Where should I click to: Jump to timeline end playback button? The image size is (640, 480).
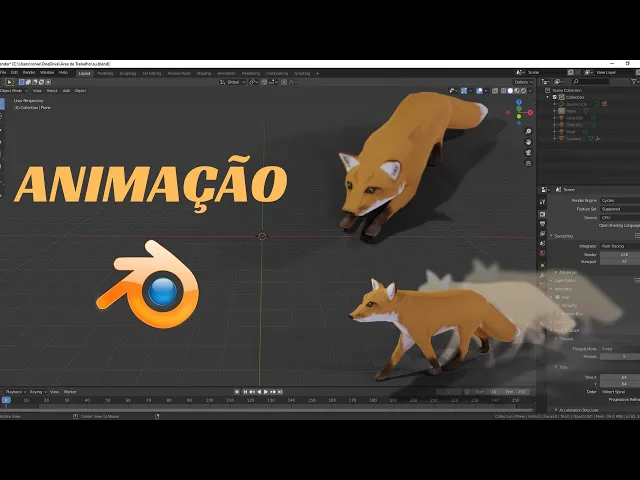[280, 391]
